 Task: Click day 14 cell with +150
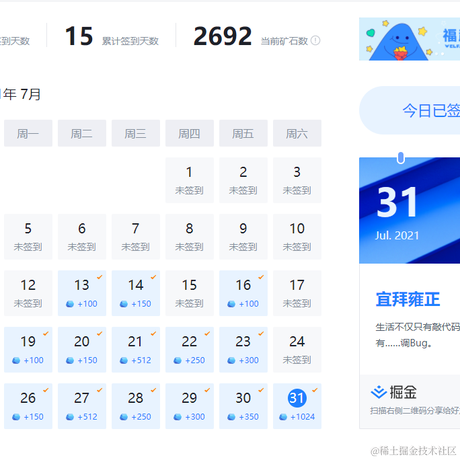[136, 293]
